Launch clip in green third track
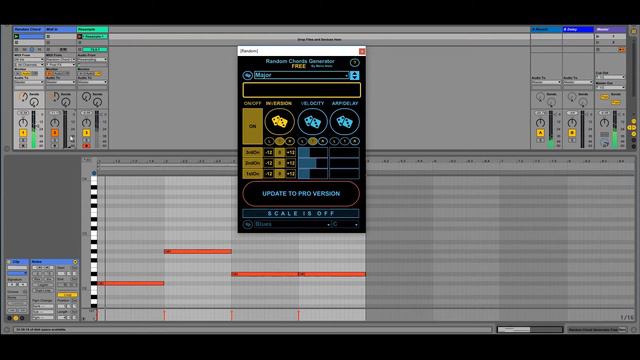 tap(80, 36)
